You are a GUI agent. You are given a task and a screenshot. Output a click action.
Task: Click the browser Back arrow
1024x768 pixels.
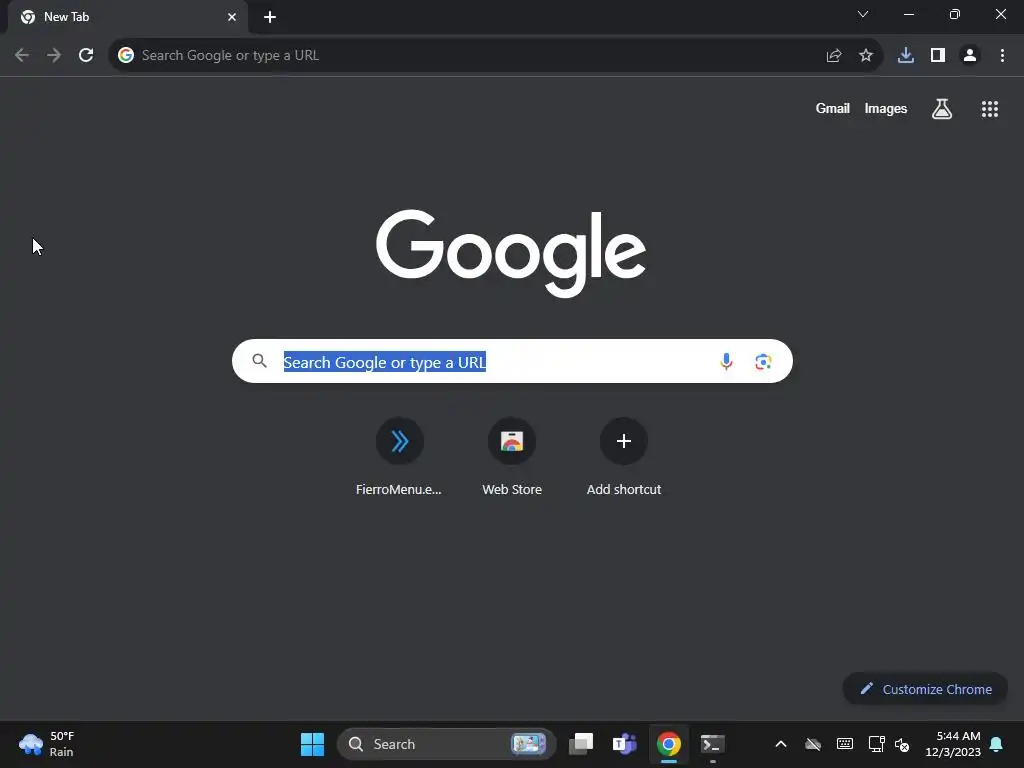(x=22, y=56)
